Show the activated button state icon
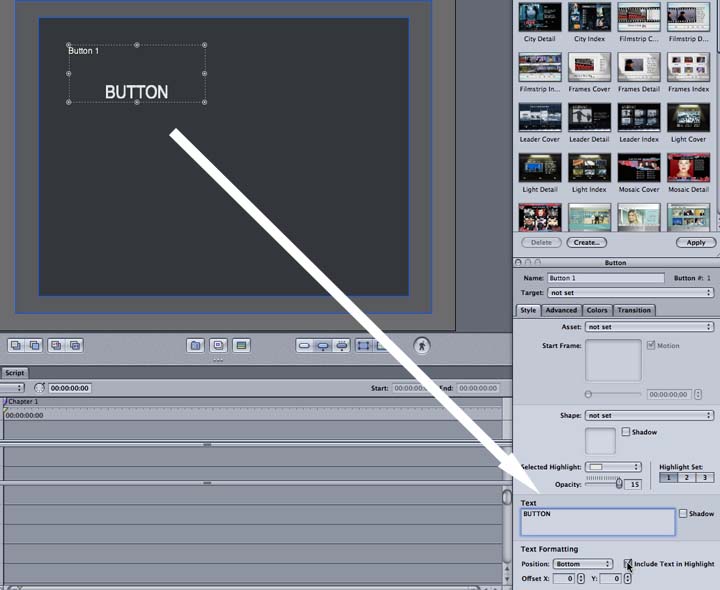 tap(342, 345)
